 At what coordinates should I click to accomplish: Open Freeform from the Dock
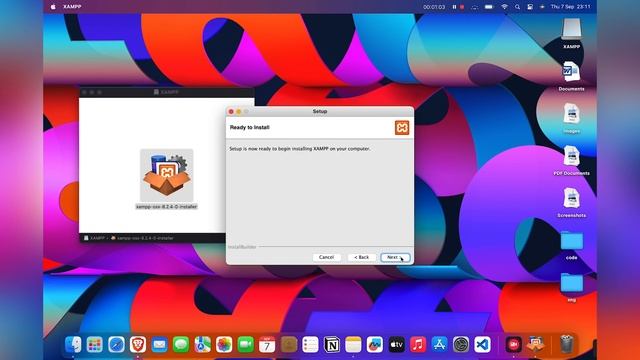coord(375,344)
